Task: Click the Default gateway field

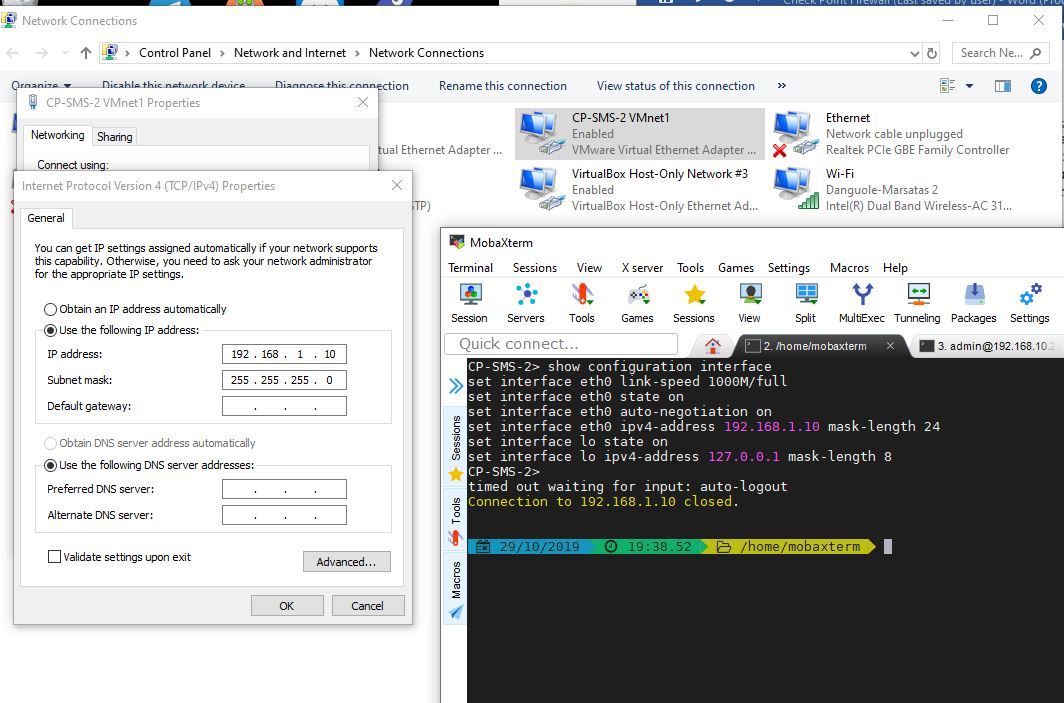Action: pyautogui.click(x=284, y=406)
